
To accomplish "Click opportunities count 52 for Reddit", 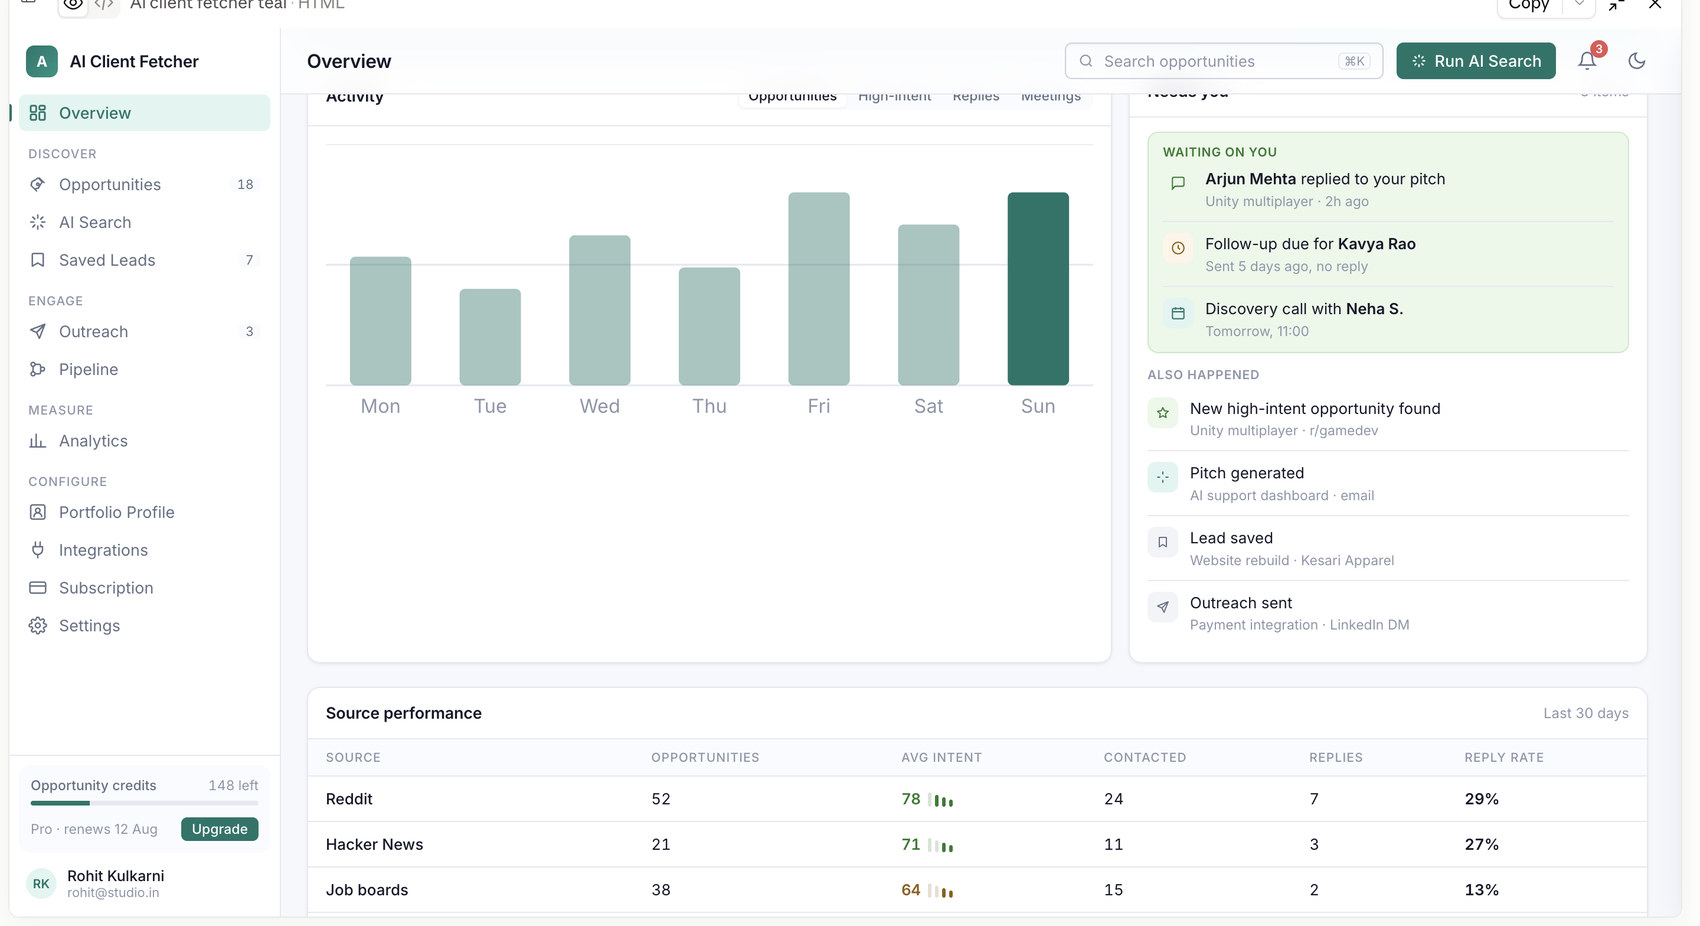I will tap(661, 799).
